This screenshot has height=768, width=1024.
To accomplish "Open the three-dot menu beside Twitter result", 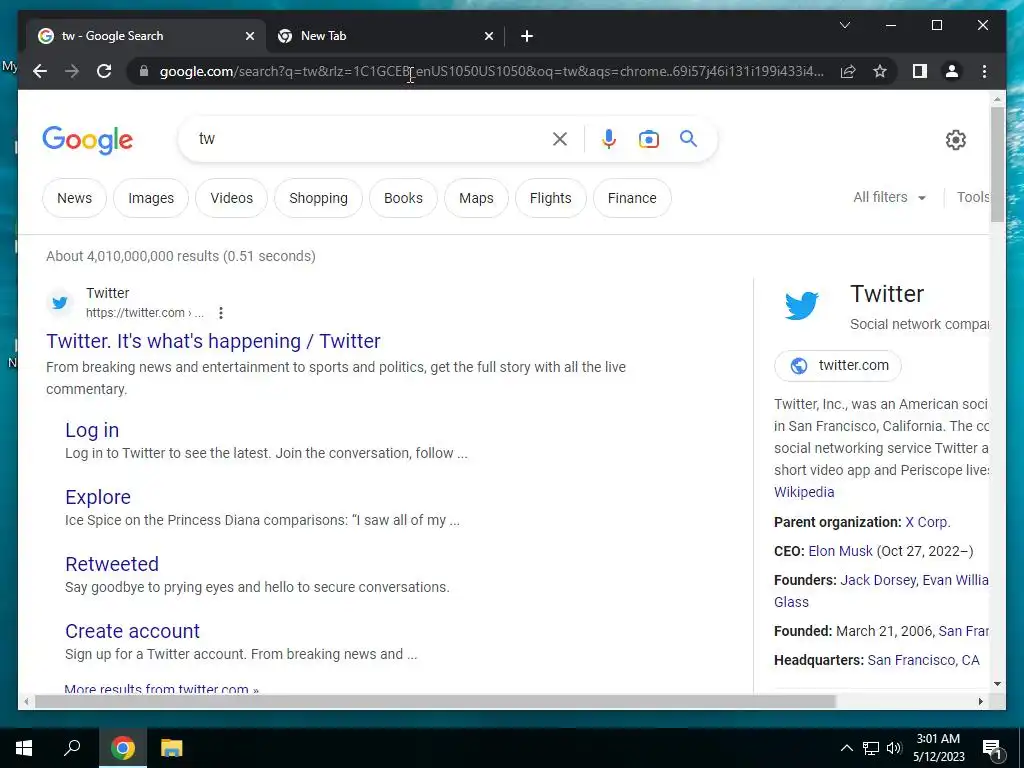I will tap(221, 313).
